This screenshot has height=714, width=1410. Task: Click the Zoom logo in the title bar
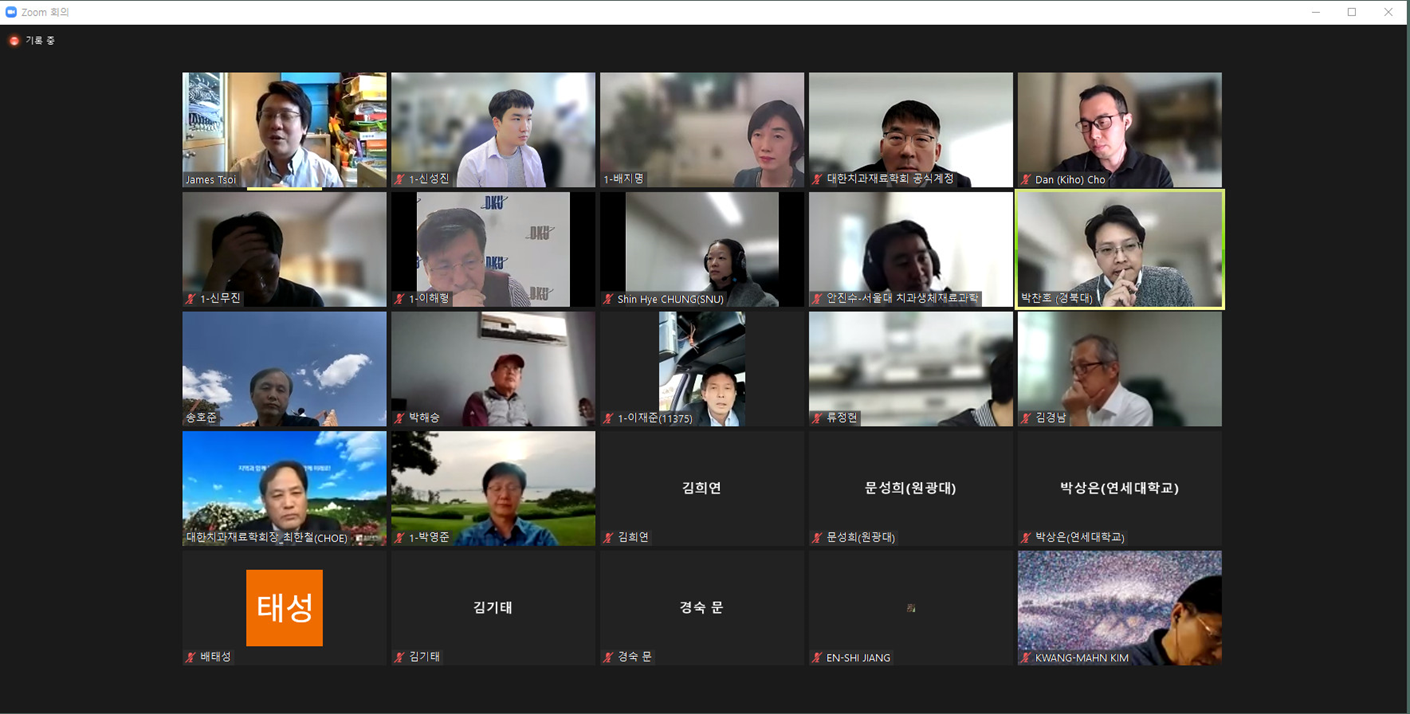pos(11,12)
